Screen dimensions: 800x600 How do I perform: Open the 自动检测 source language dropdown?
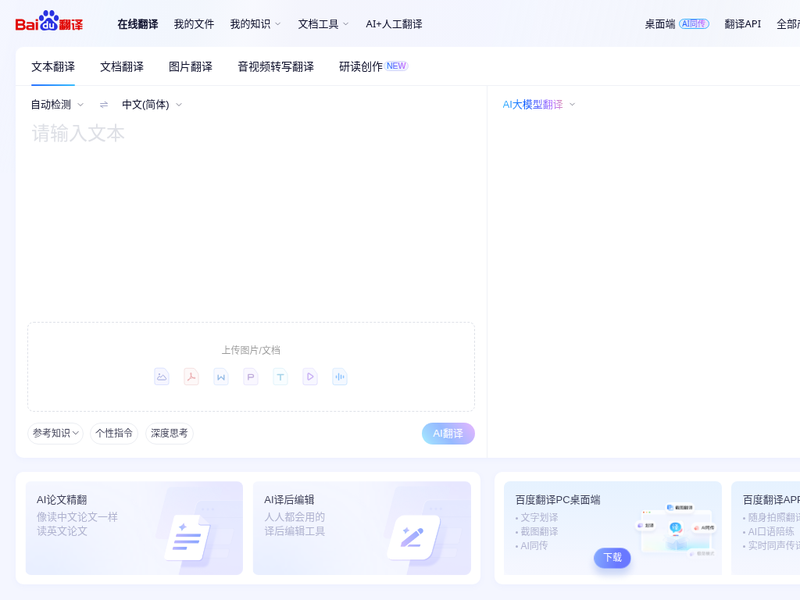[57, 105]
